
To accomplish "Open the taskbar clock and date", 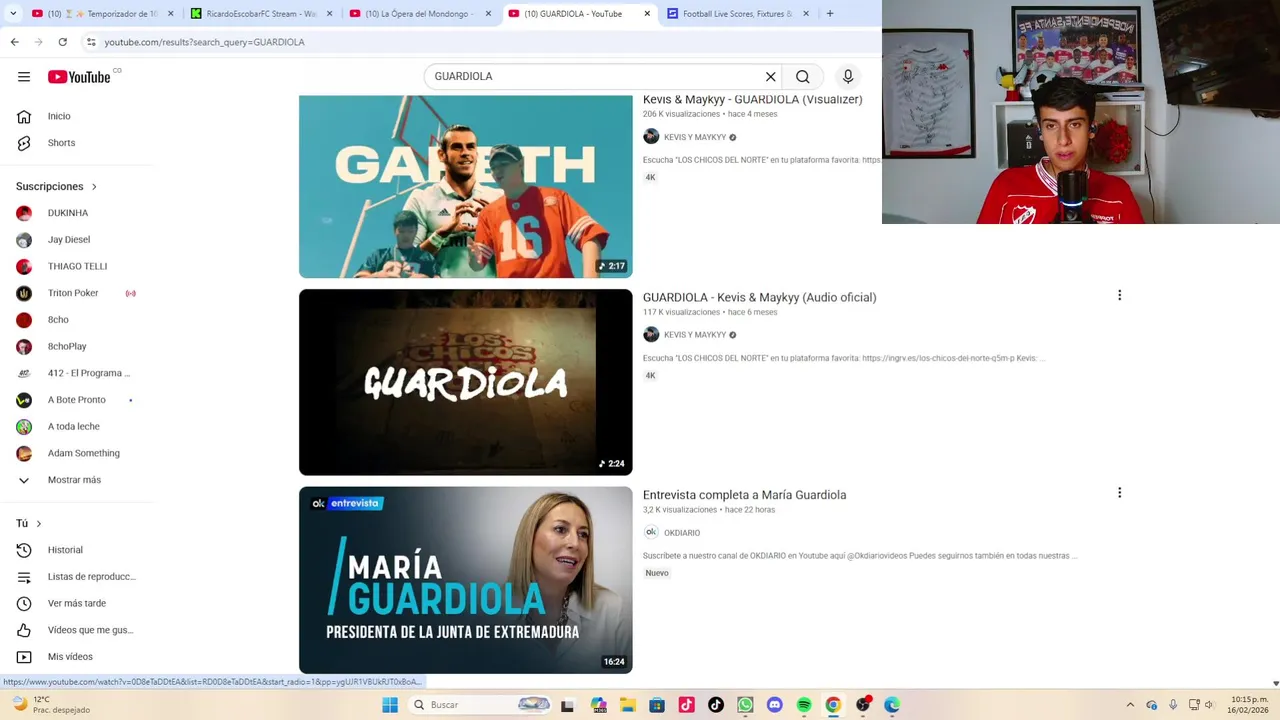I will tap(1249, 705).
